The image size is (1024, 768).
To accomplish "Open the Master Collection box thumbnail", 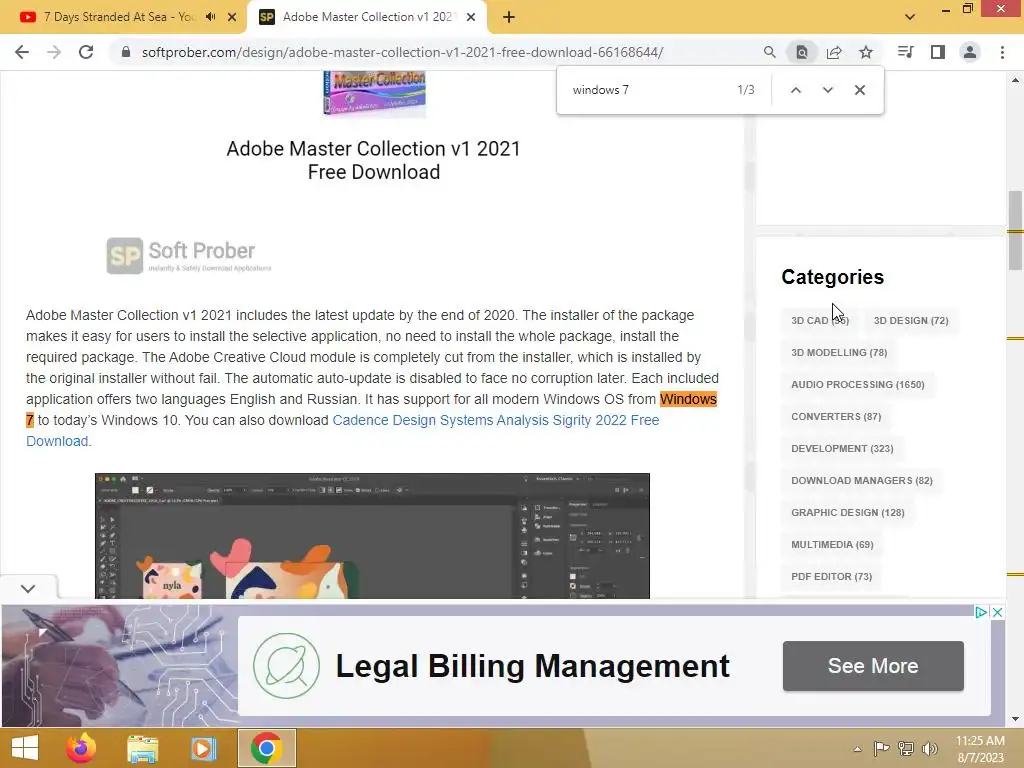I will pyautogui.click(x=374, y=93).
